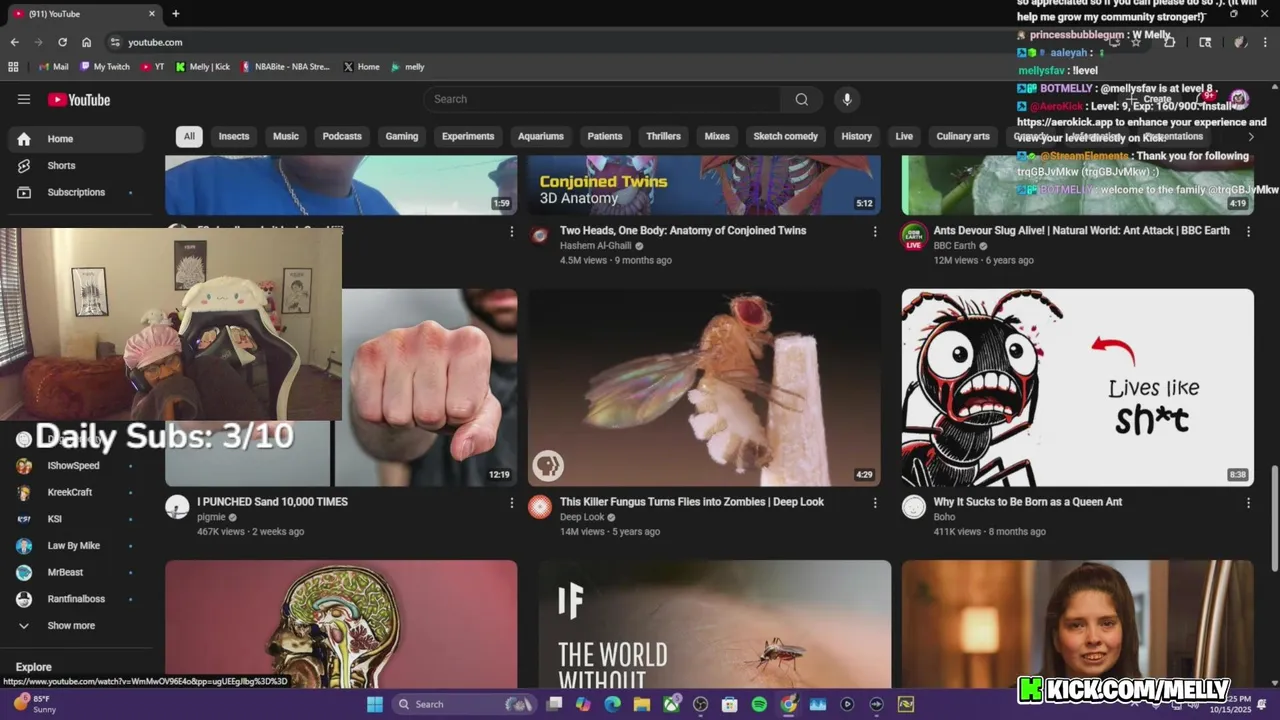Viewport: 1280px width, 720px height.
Task: Open the MrBeast subscription channel
Action: pos(75,572)
